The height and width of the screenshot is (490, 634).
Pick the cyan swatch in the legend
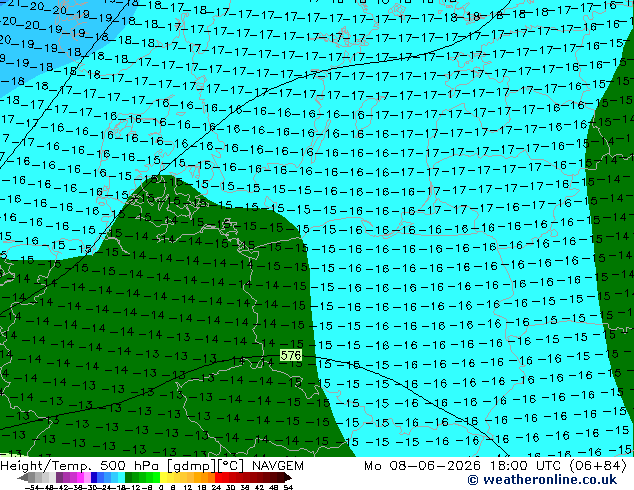click(121, 478)
